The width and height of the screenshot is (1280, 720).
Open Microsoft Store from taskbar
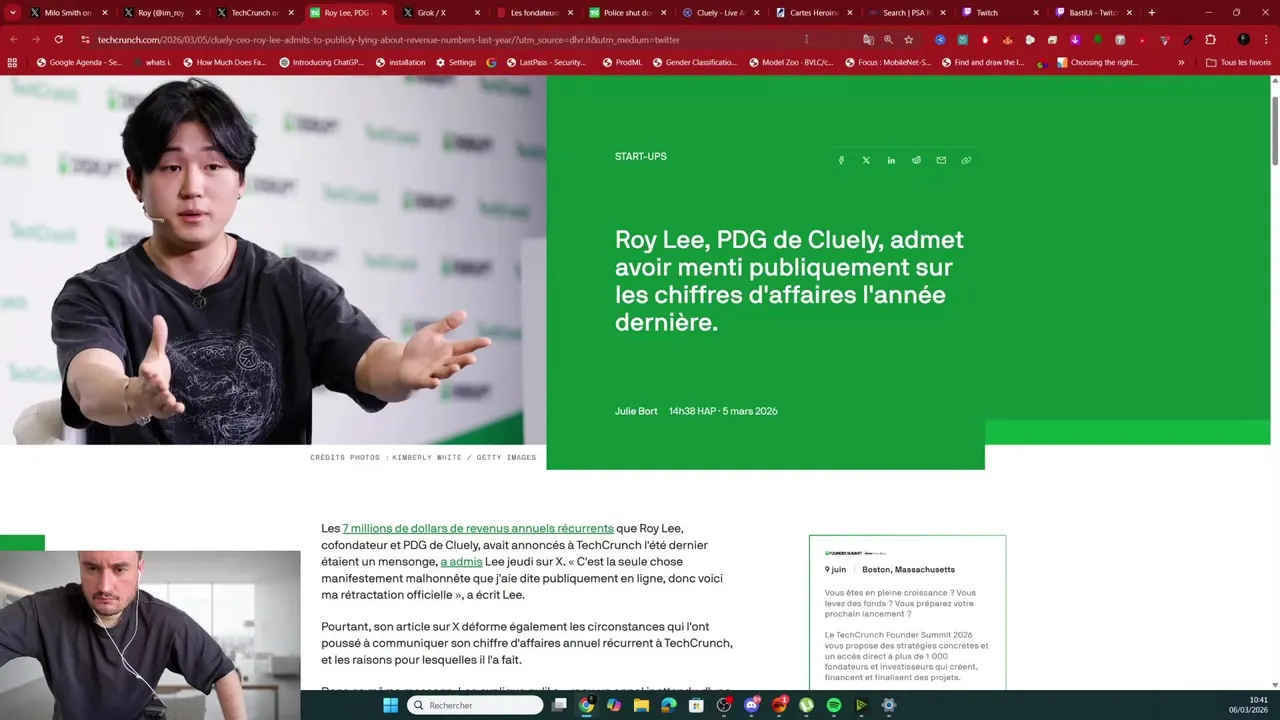[696, 705]
